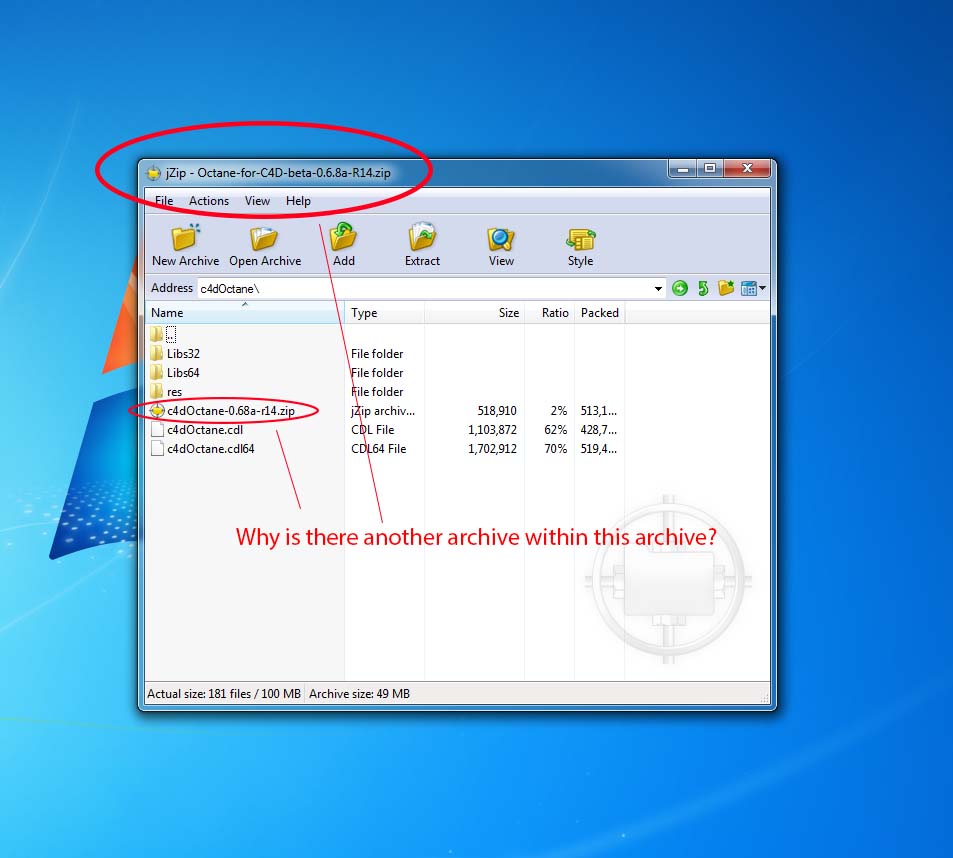Click the packed value 428,7...
The height and width of the screenshot is (858, 953).
click(599, 430)
